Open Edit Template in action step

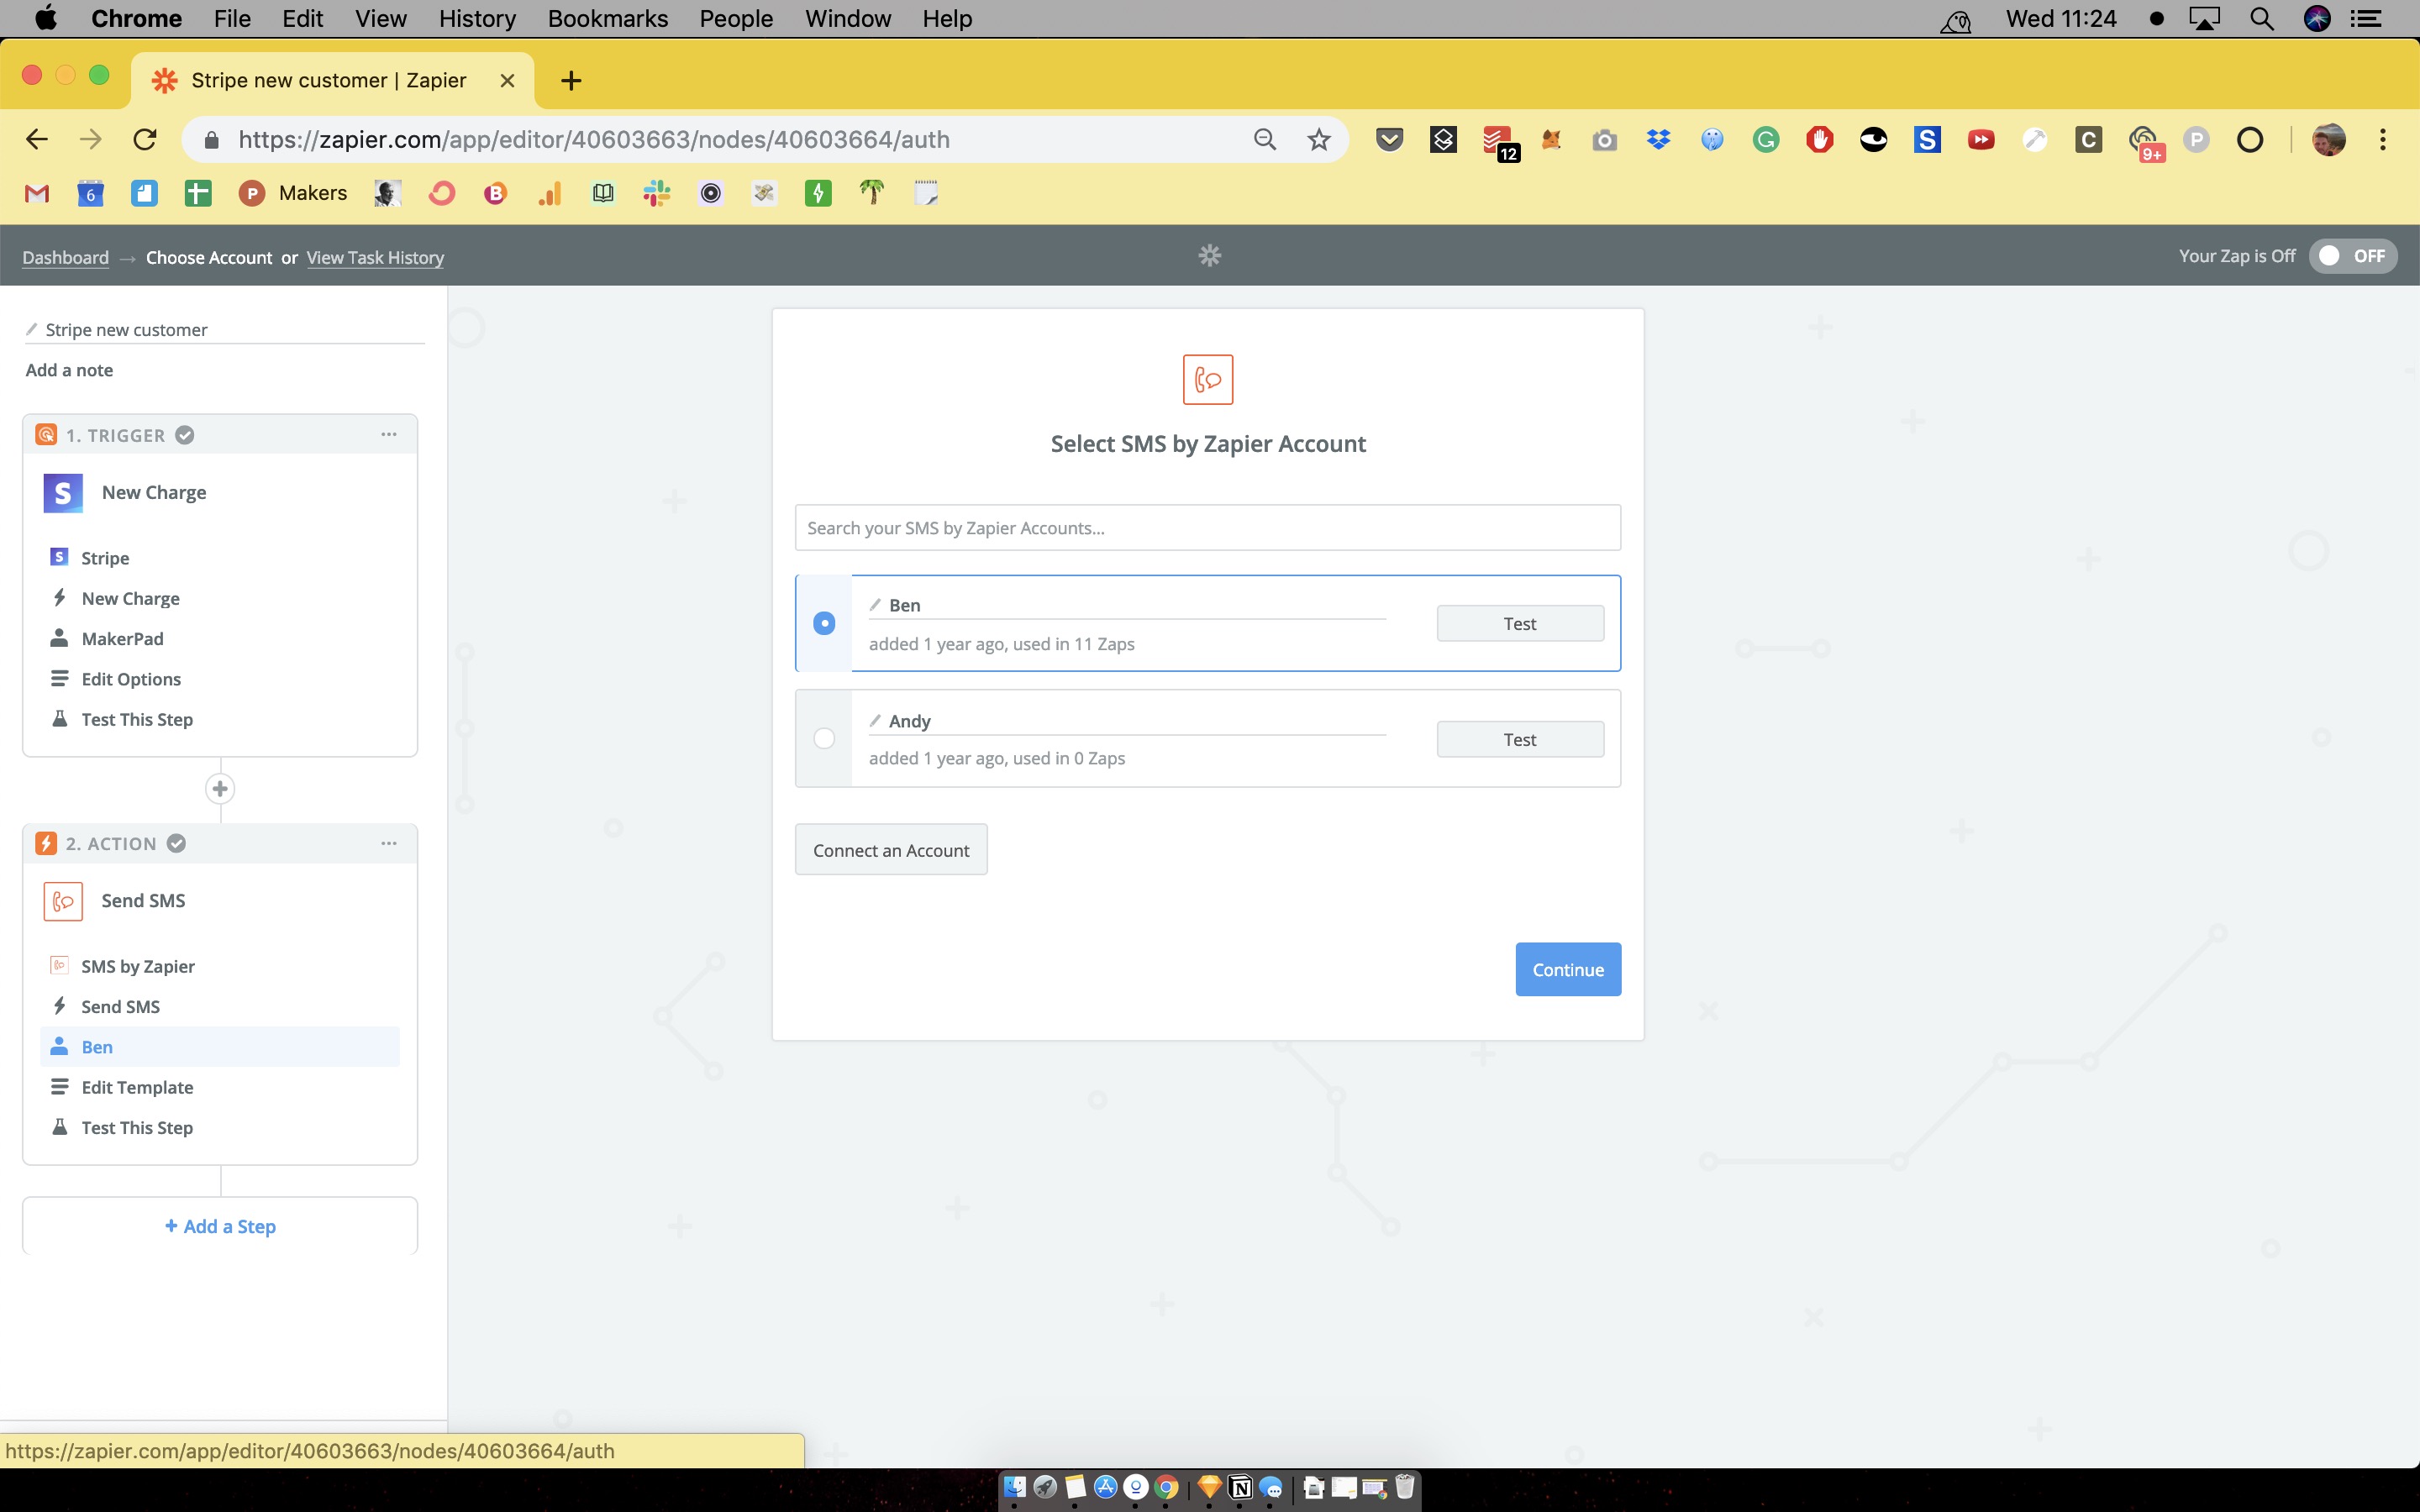point(220,1087)
